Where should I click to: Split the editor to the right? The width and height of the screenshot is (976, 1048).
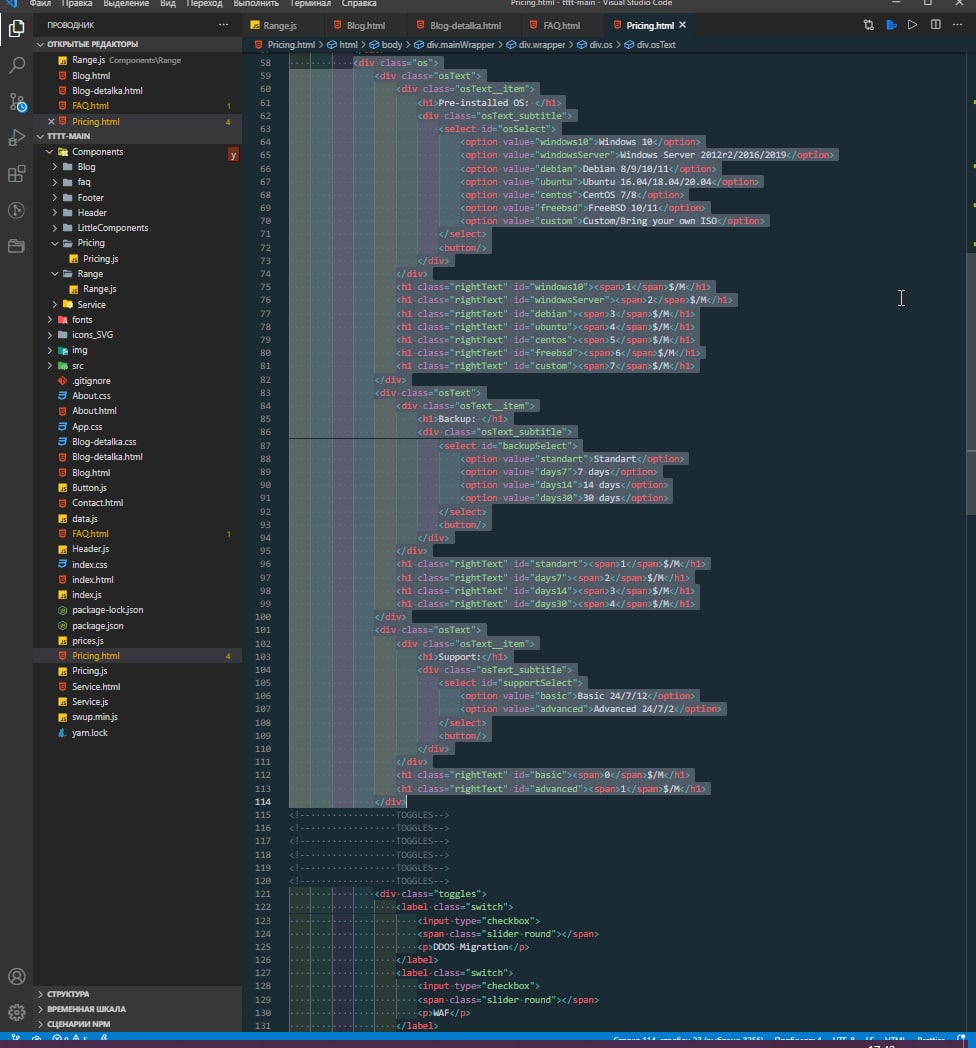(x=936, y=25)
